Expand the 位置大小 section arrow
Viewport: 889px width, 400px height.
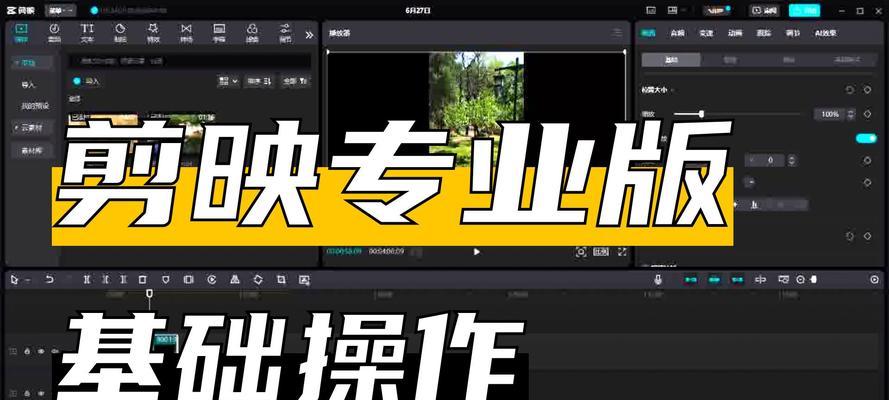tap(673, 90)
